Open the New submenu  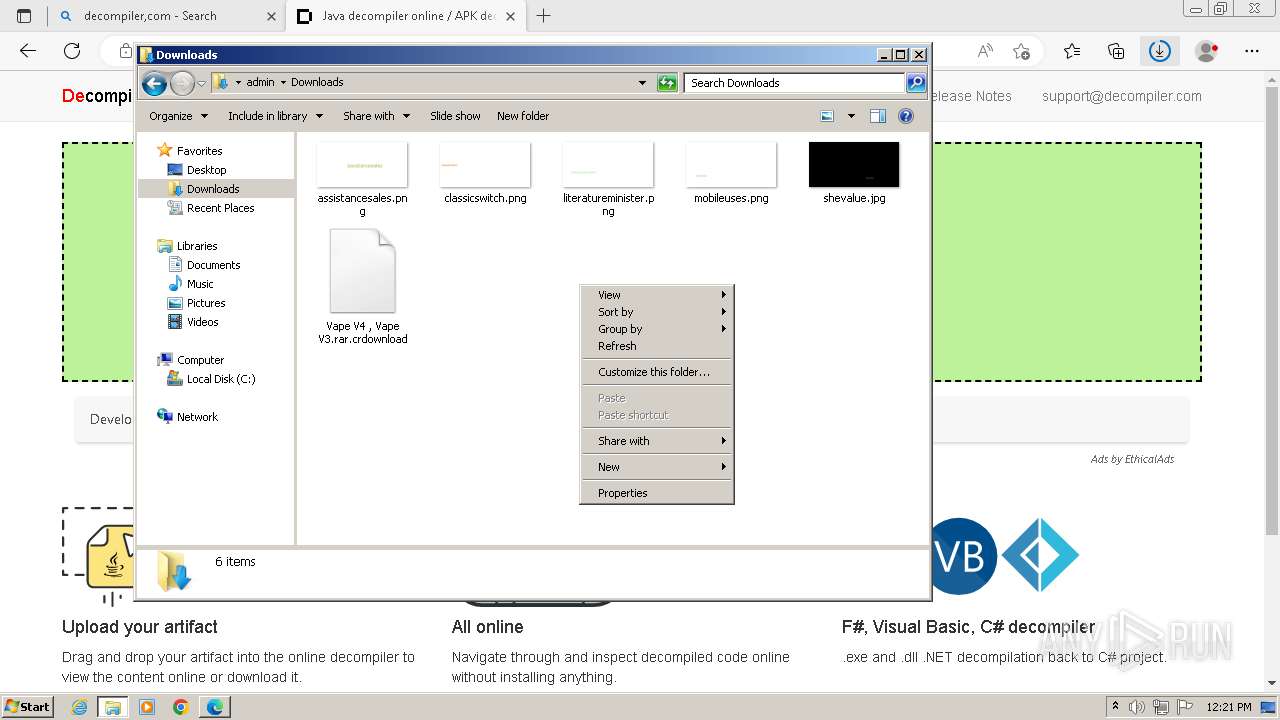coord(657,467)
